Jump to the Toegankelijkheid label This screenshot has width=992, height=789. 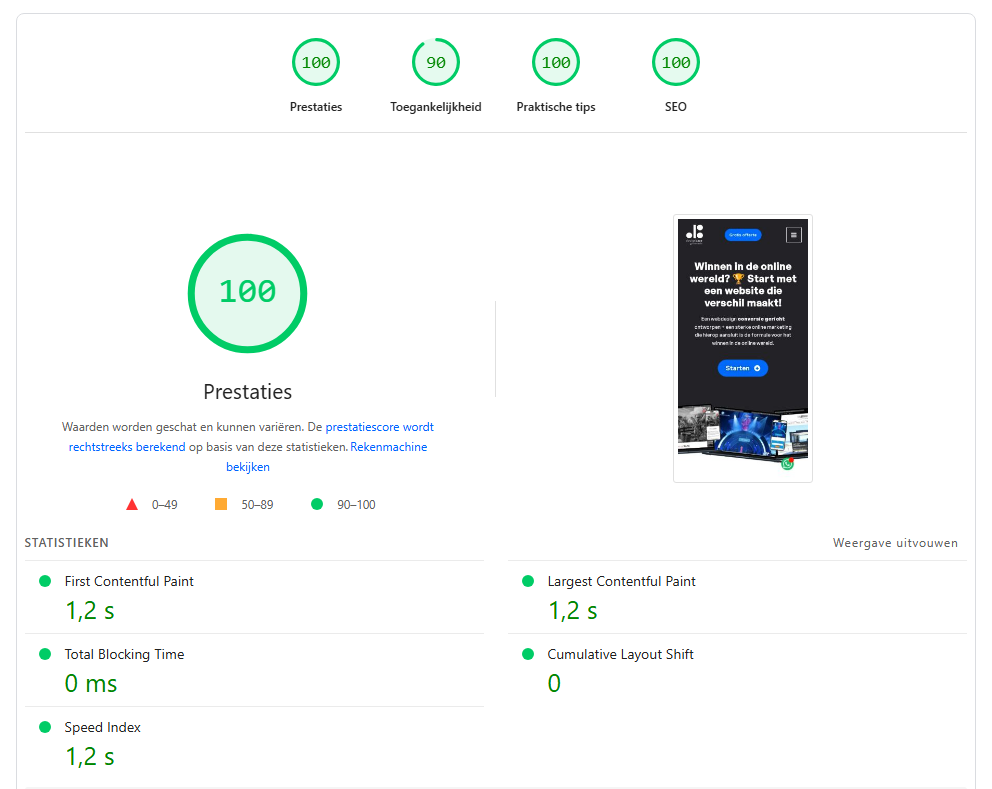436,107
